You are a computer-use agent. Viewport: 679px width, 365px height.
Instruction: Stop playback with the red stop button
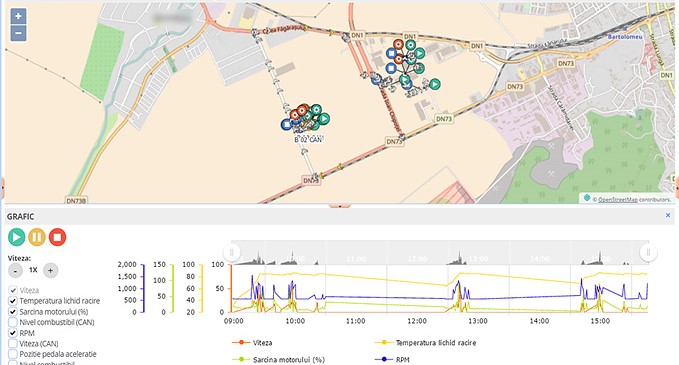57,237
